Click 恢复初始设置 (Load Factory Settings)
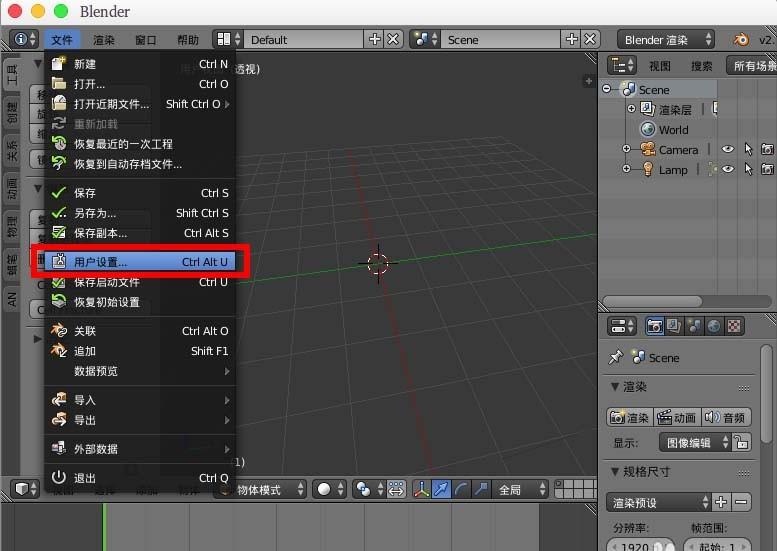 [140, 302]
